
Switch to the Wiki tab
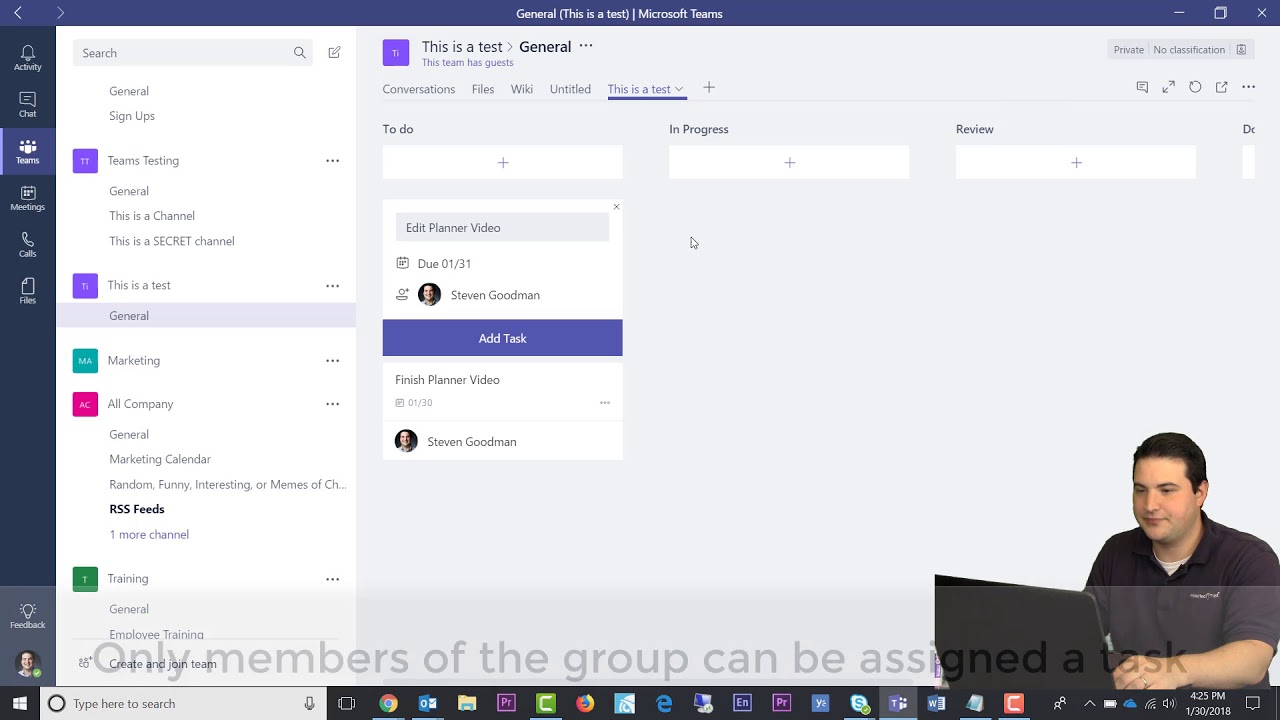coord(522,89)
